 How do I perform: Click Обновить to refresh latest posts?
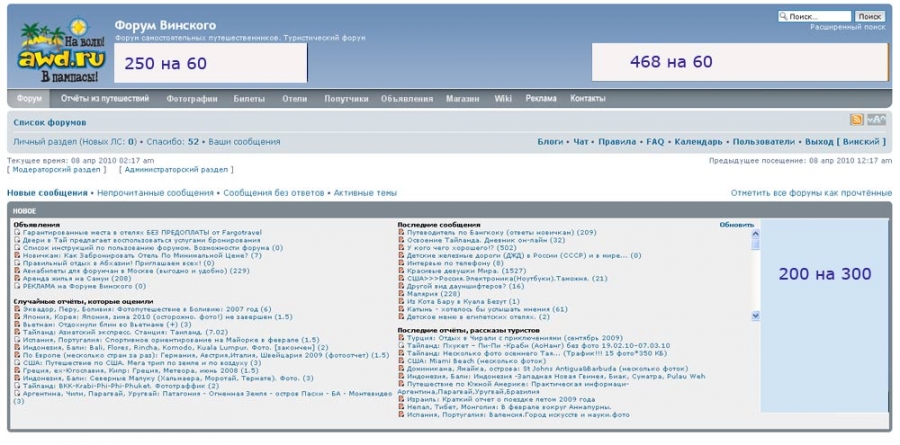pyautogui.click(x=736, y=225)
